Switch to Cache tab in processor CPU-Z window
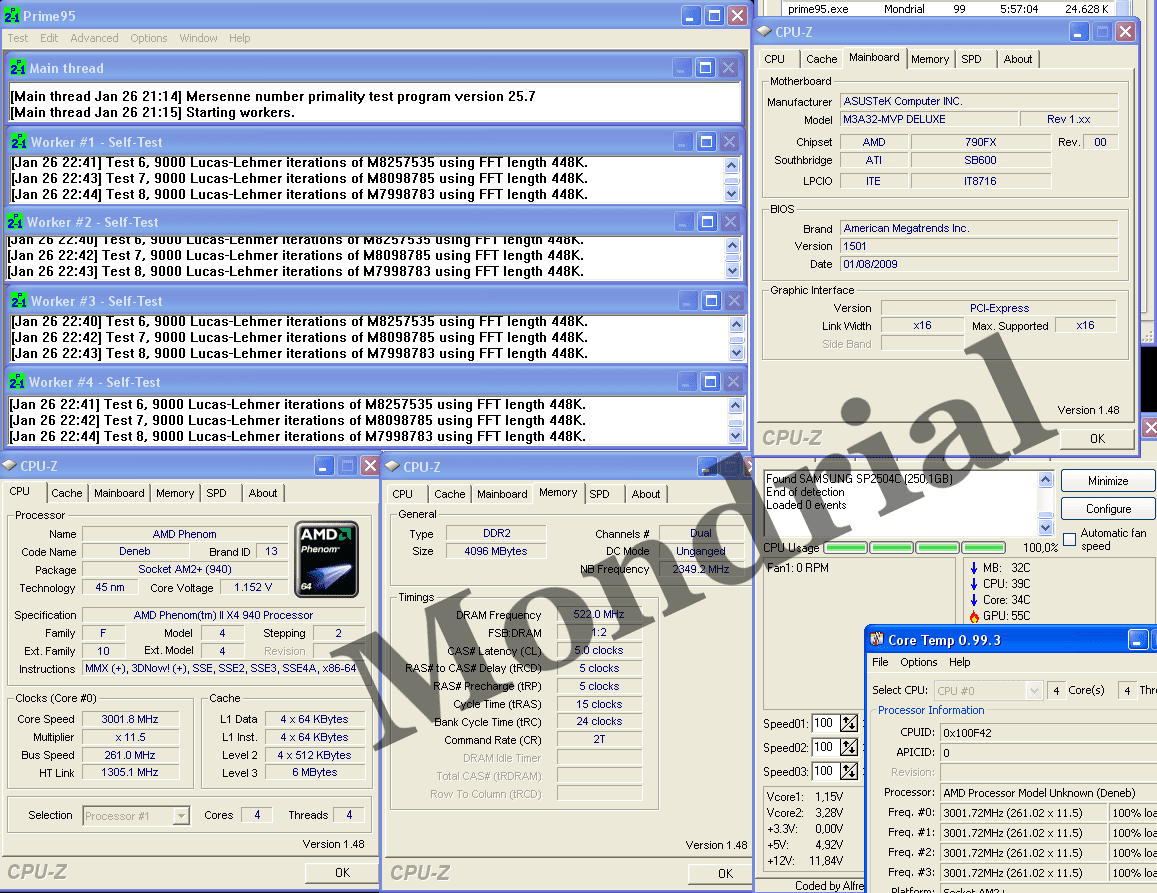The width and height of the screenshot is (1157, 893). [66, 493]
